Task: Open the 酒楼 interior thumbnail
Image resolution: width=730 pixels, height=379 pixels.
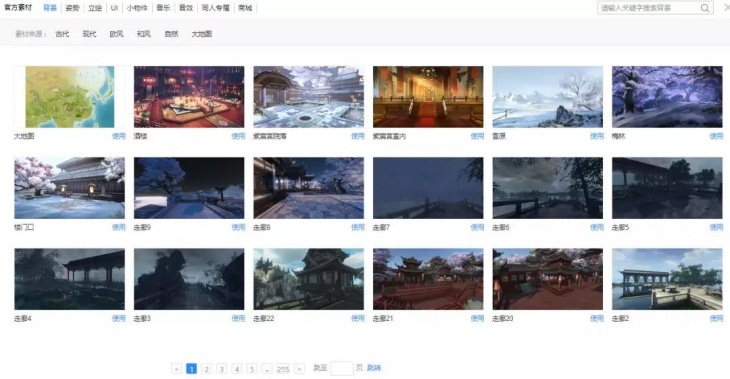Action: [189, 97]
